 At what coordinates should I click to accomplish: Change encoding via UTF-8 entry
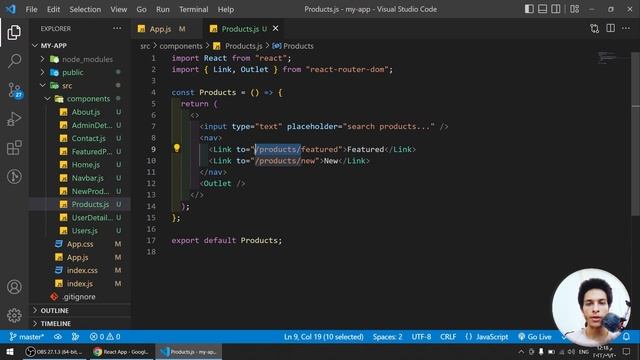pos(421,337)
